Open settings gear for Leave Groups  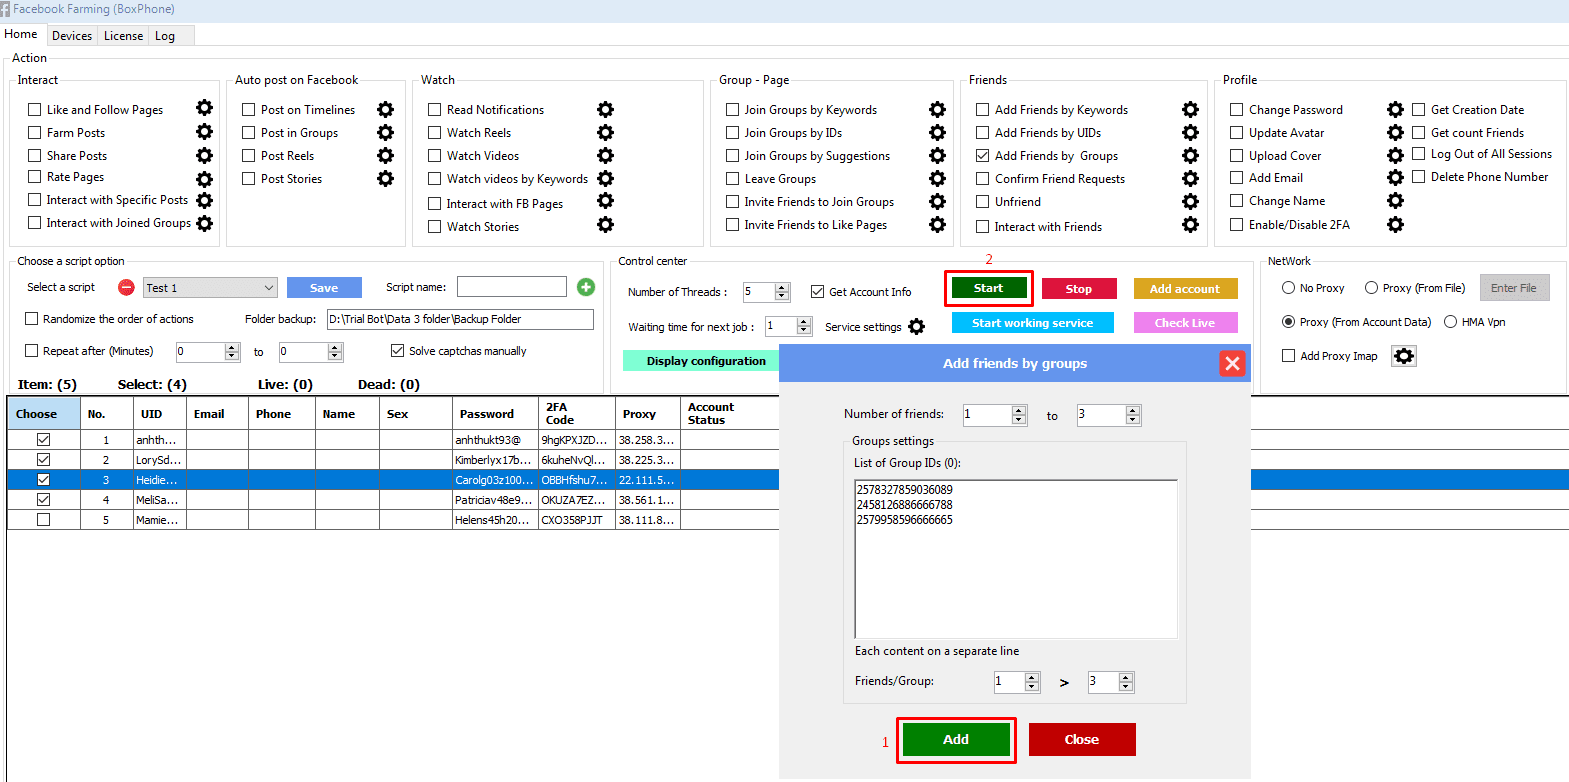click(x=937, y=178)
